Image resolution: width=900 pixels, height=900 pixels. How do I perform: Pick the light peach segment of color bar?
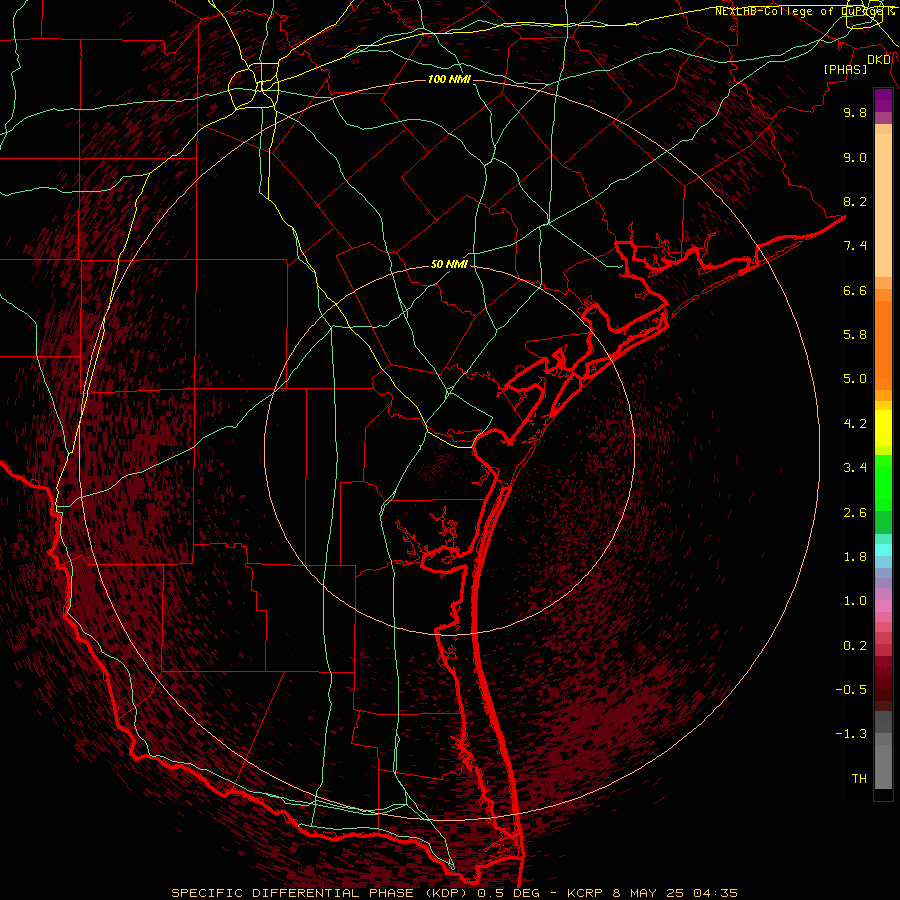point(883,205)
